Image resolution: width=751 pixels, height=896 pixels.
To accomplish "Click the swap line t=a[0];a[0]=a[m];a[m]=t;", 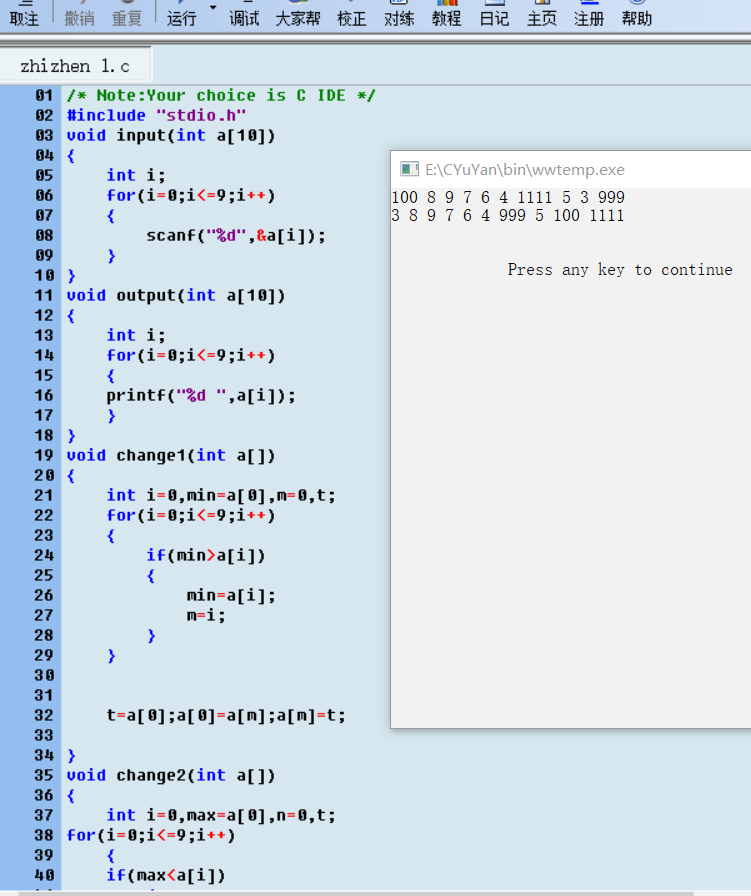I will pos(226,715).
